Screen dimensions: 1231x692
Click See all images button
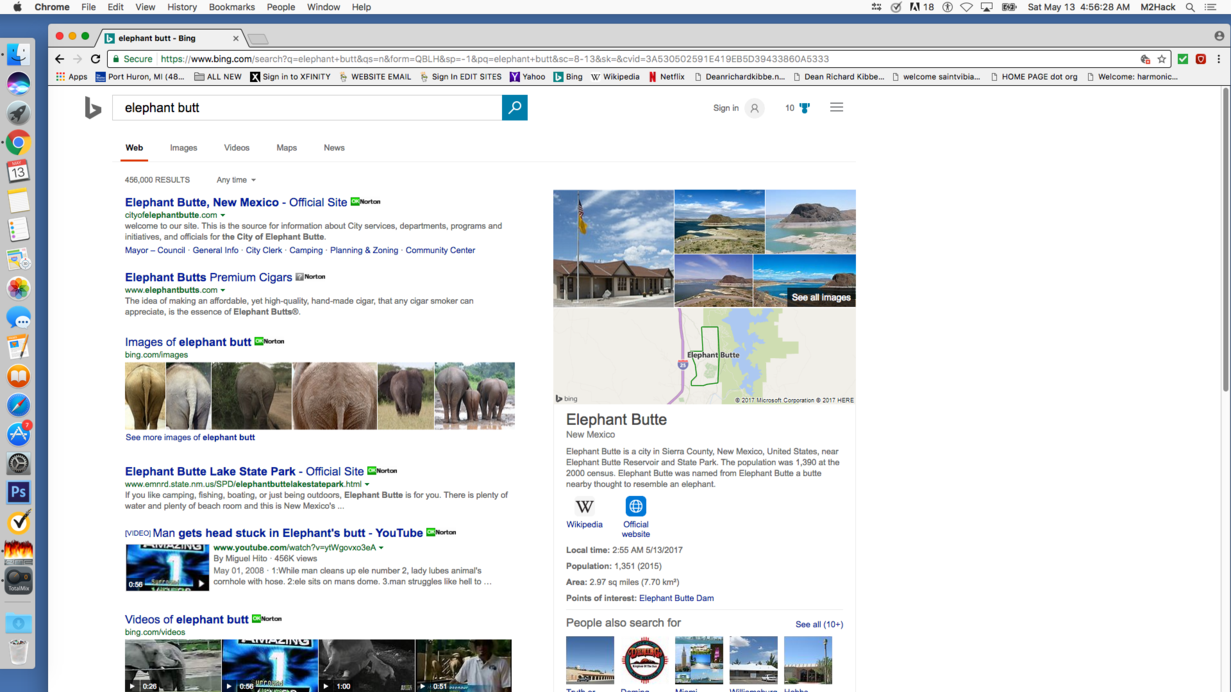point(821,297)
